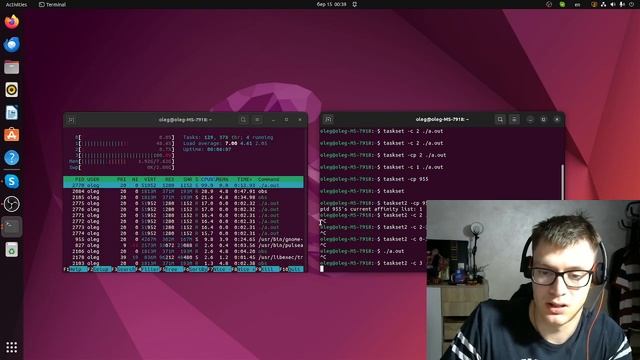
Task: Click the search icon in taskset terminal
Action: pyautogui.click(x=500, y=119)
